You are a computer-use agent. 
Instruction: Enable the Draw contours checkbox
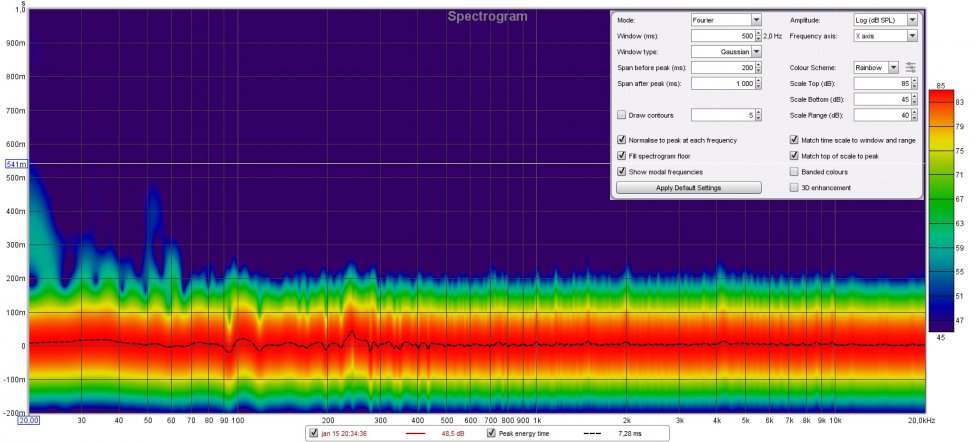[621, 115]
